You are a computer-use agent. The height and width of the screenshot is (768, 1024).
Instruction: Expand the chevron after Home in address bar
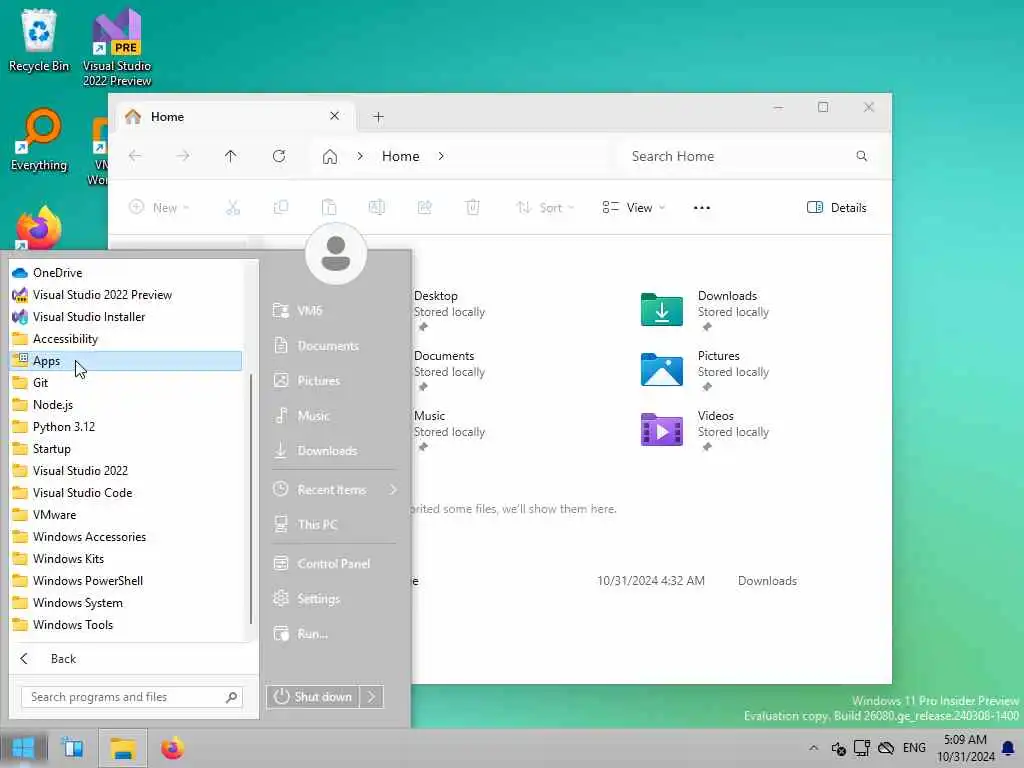tap(441, 156)
